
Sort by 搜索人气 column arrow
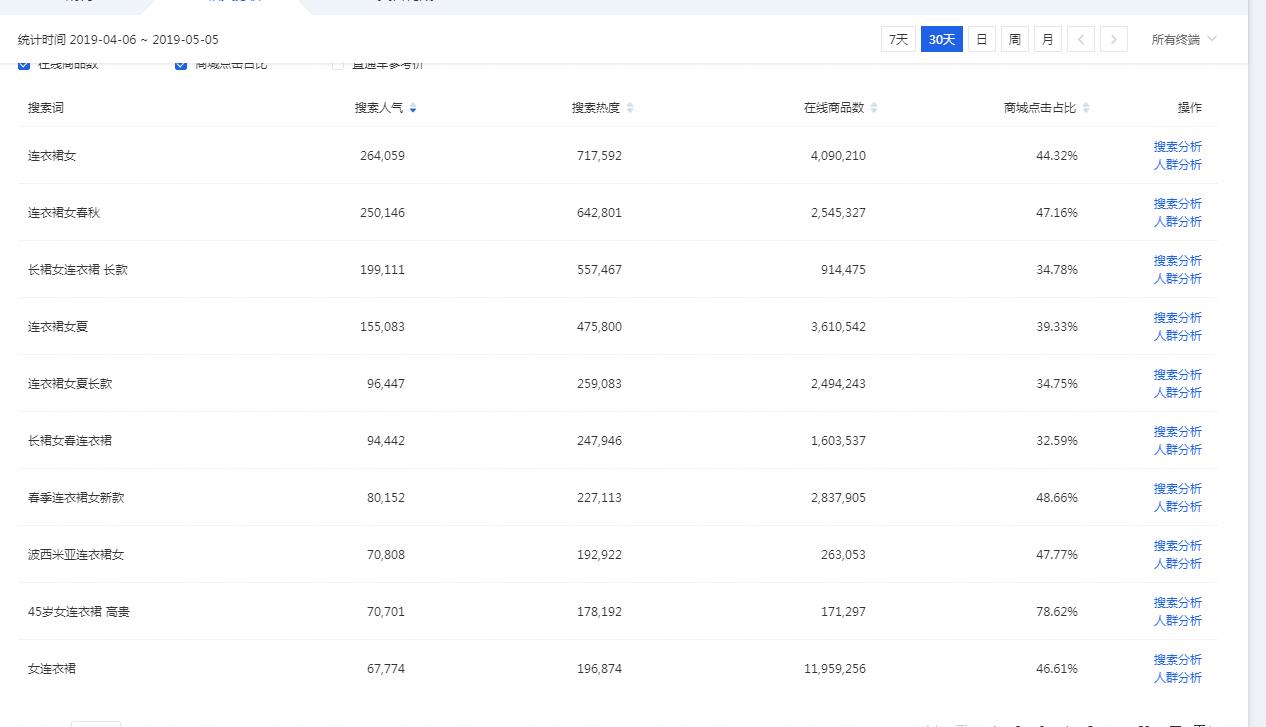click(x=413, y=108)
